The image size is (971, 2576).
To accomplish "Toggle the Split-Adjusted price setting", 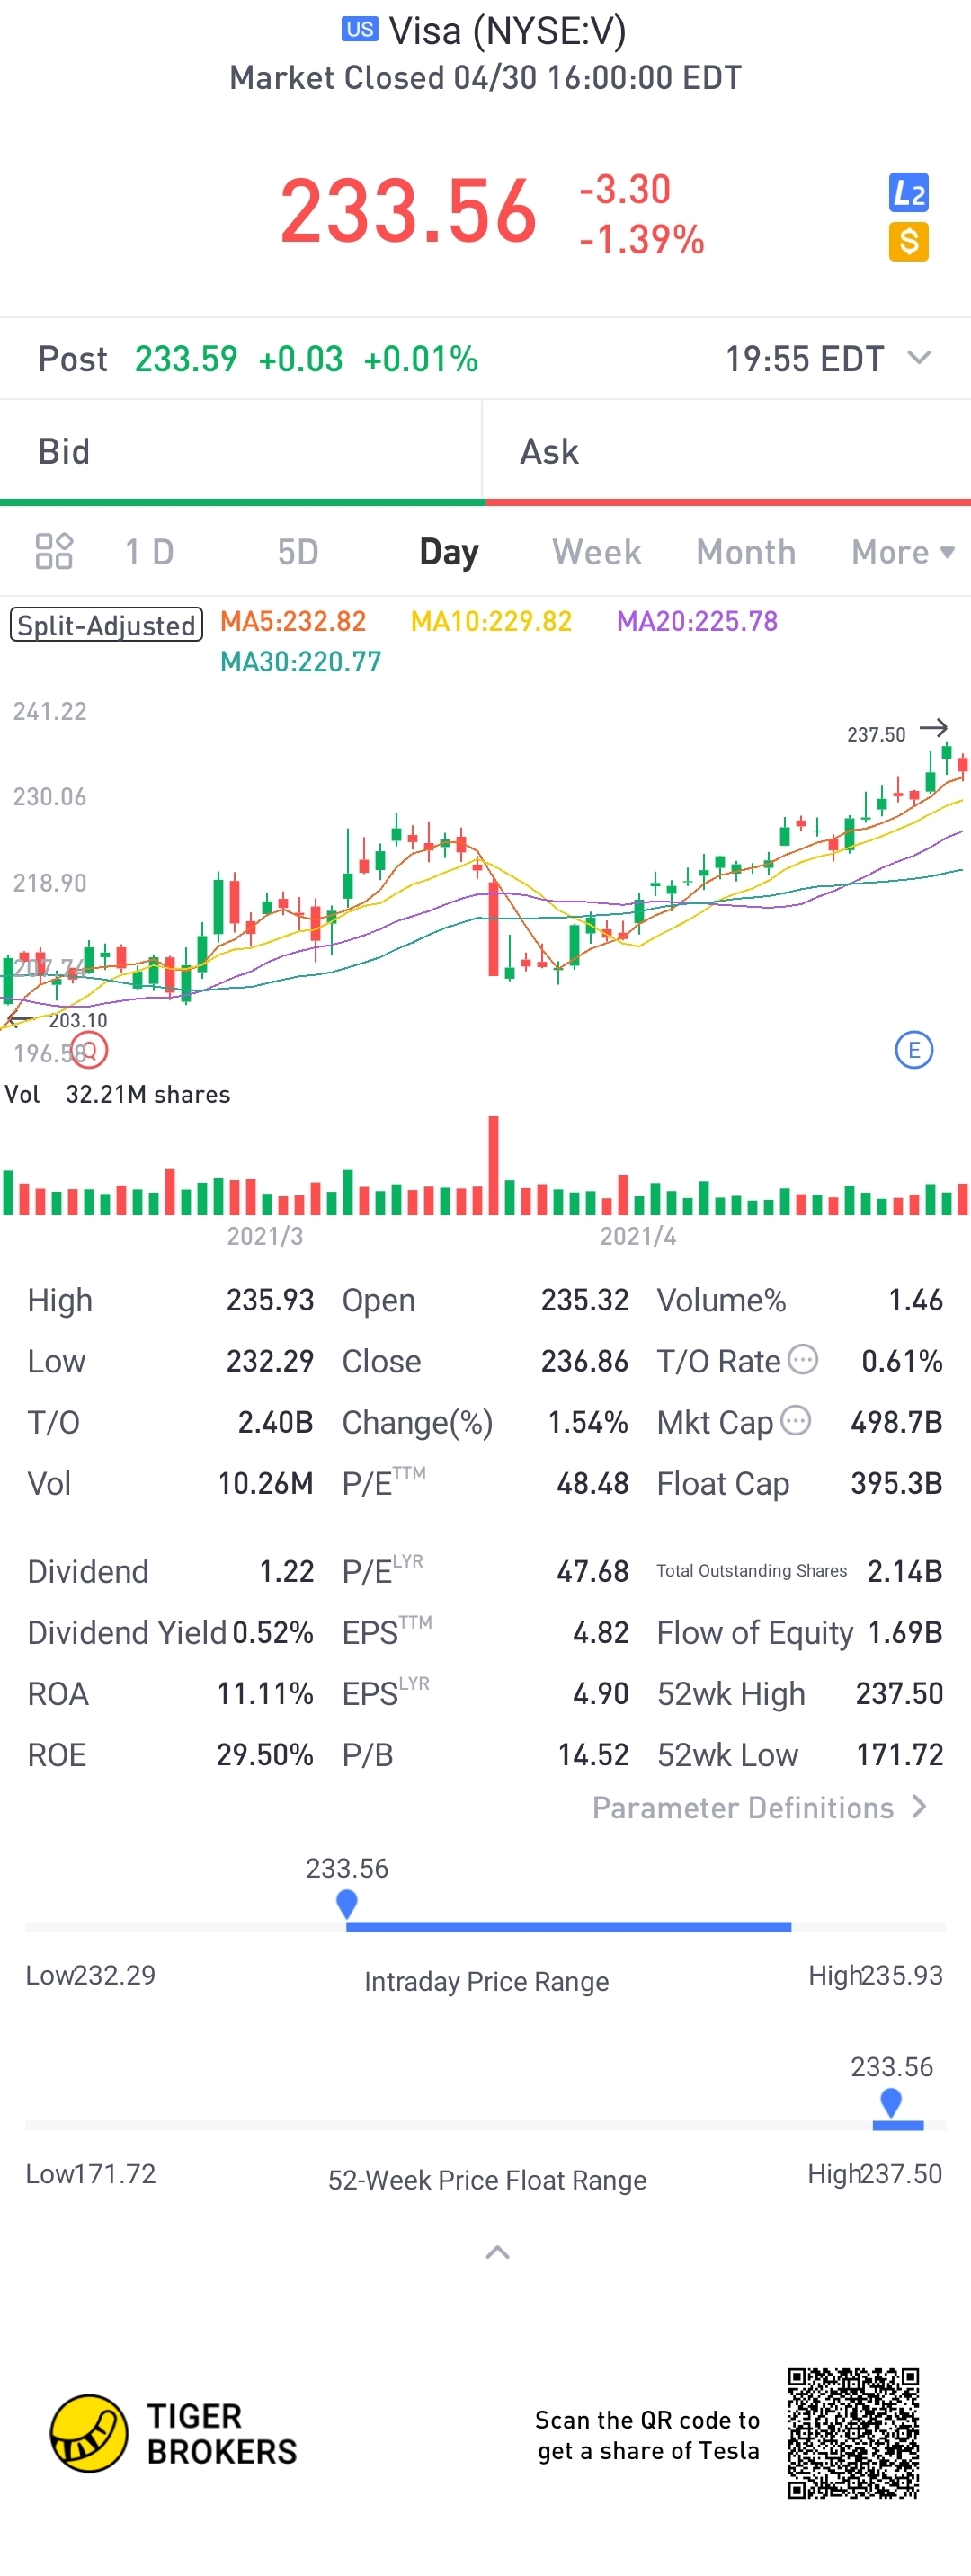I will point(106,625).
